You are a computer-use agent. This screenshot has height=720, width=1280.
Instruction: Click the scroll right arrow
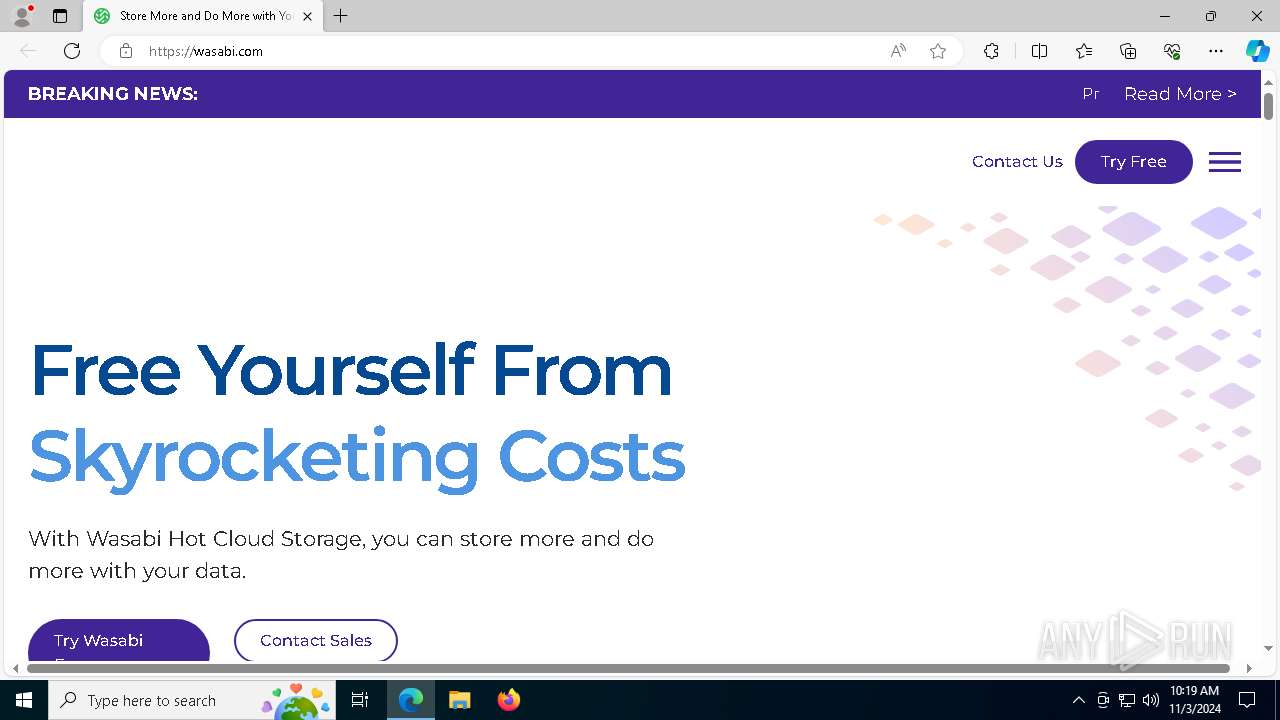click(x=1249, y=668)
